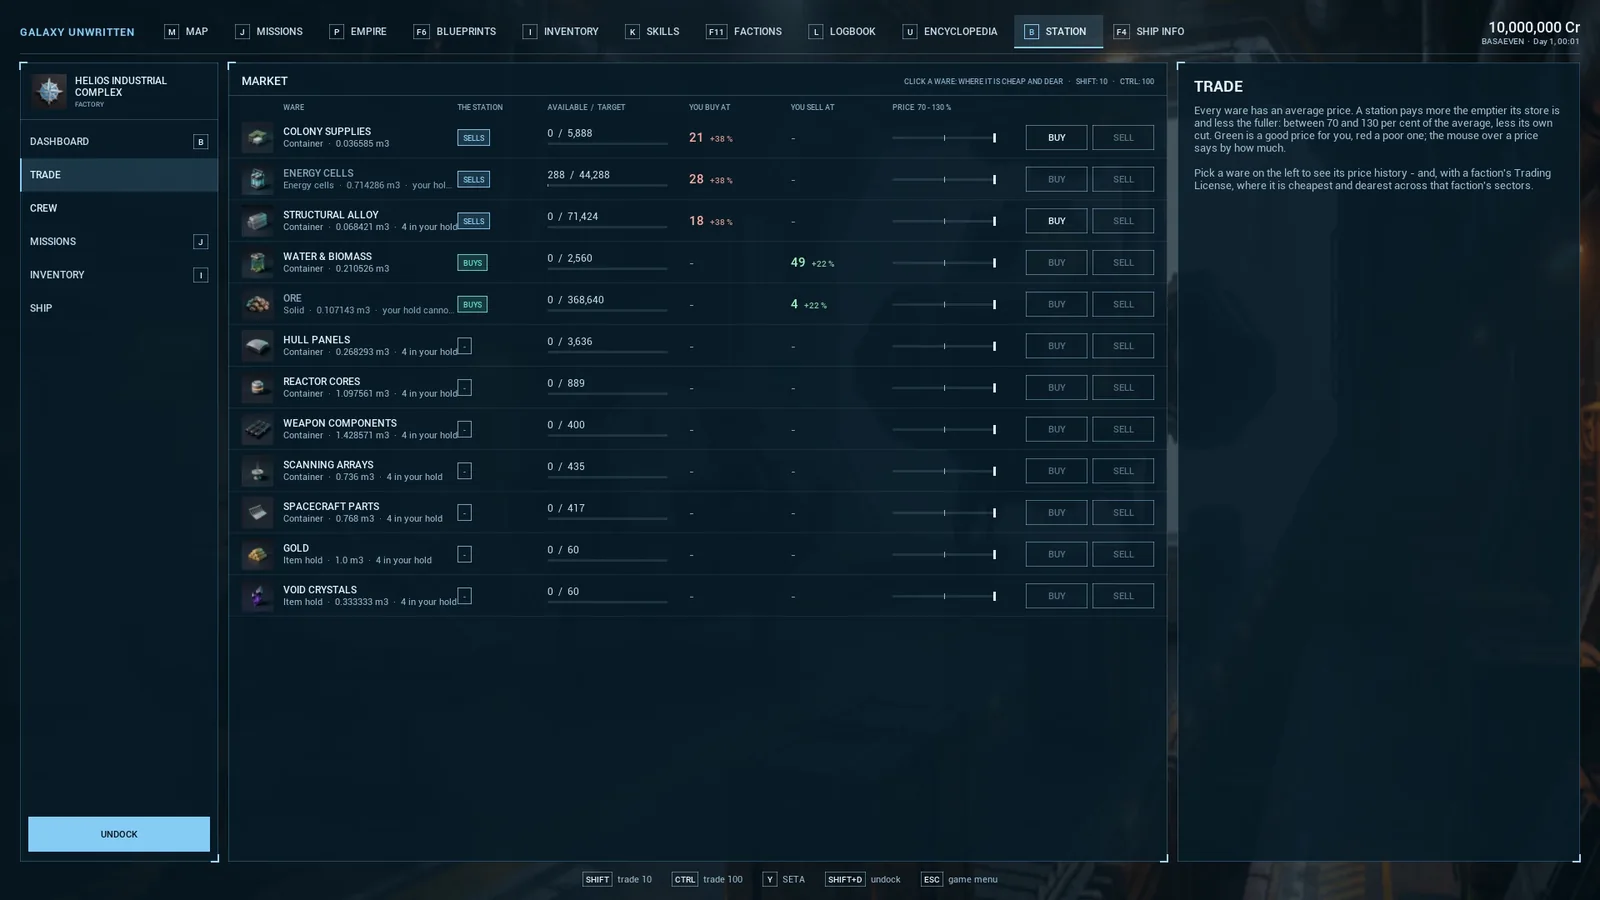This screenshot has height=900, width=1600.
Task: Click the Colony Supplies price slider
Action: coord(944,138)
